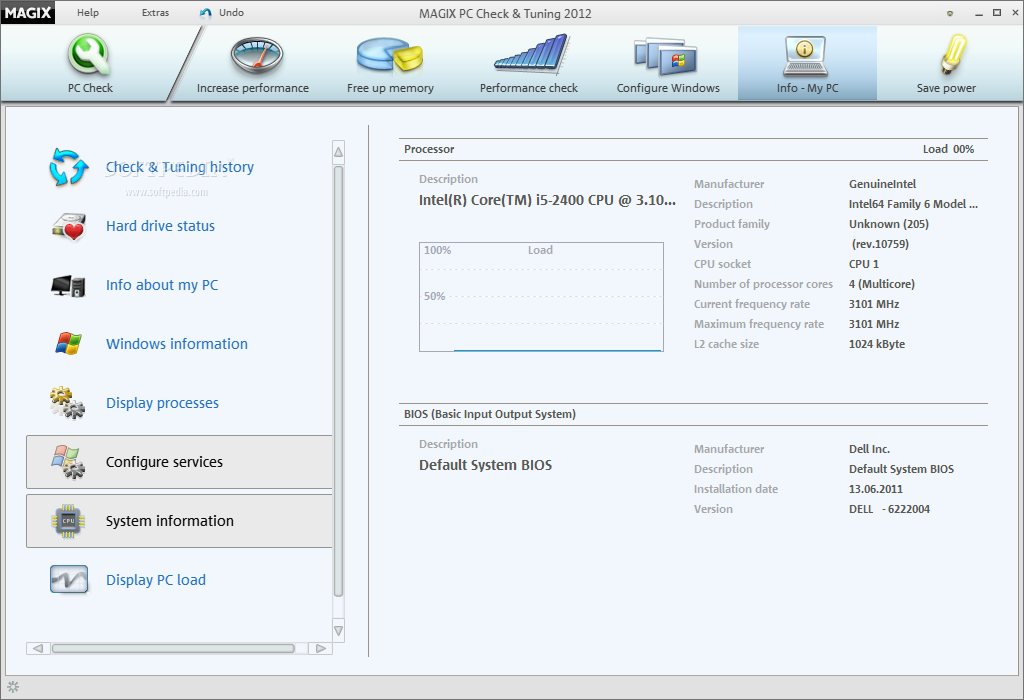Switch to the Free up memory tab label
The image size is (1024, 700).
point(391,88)
